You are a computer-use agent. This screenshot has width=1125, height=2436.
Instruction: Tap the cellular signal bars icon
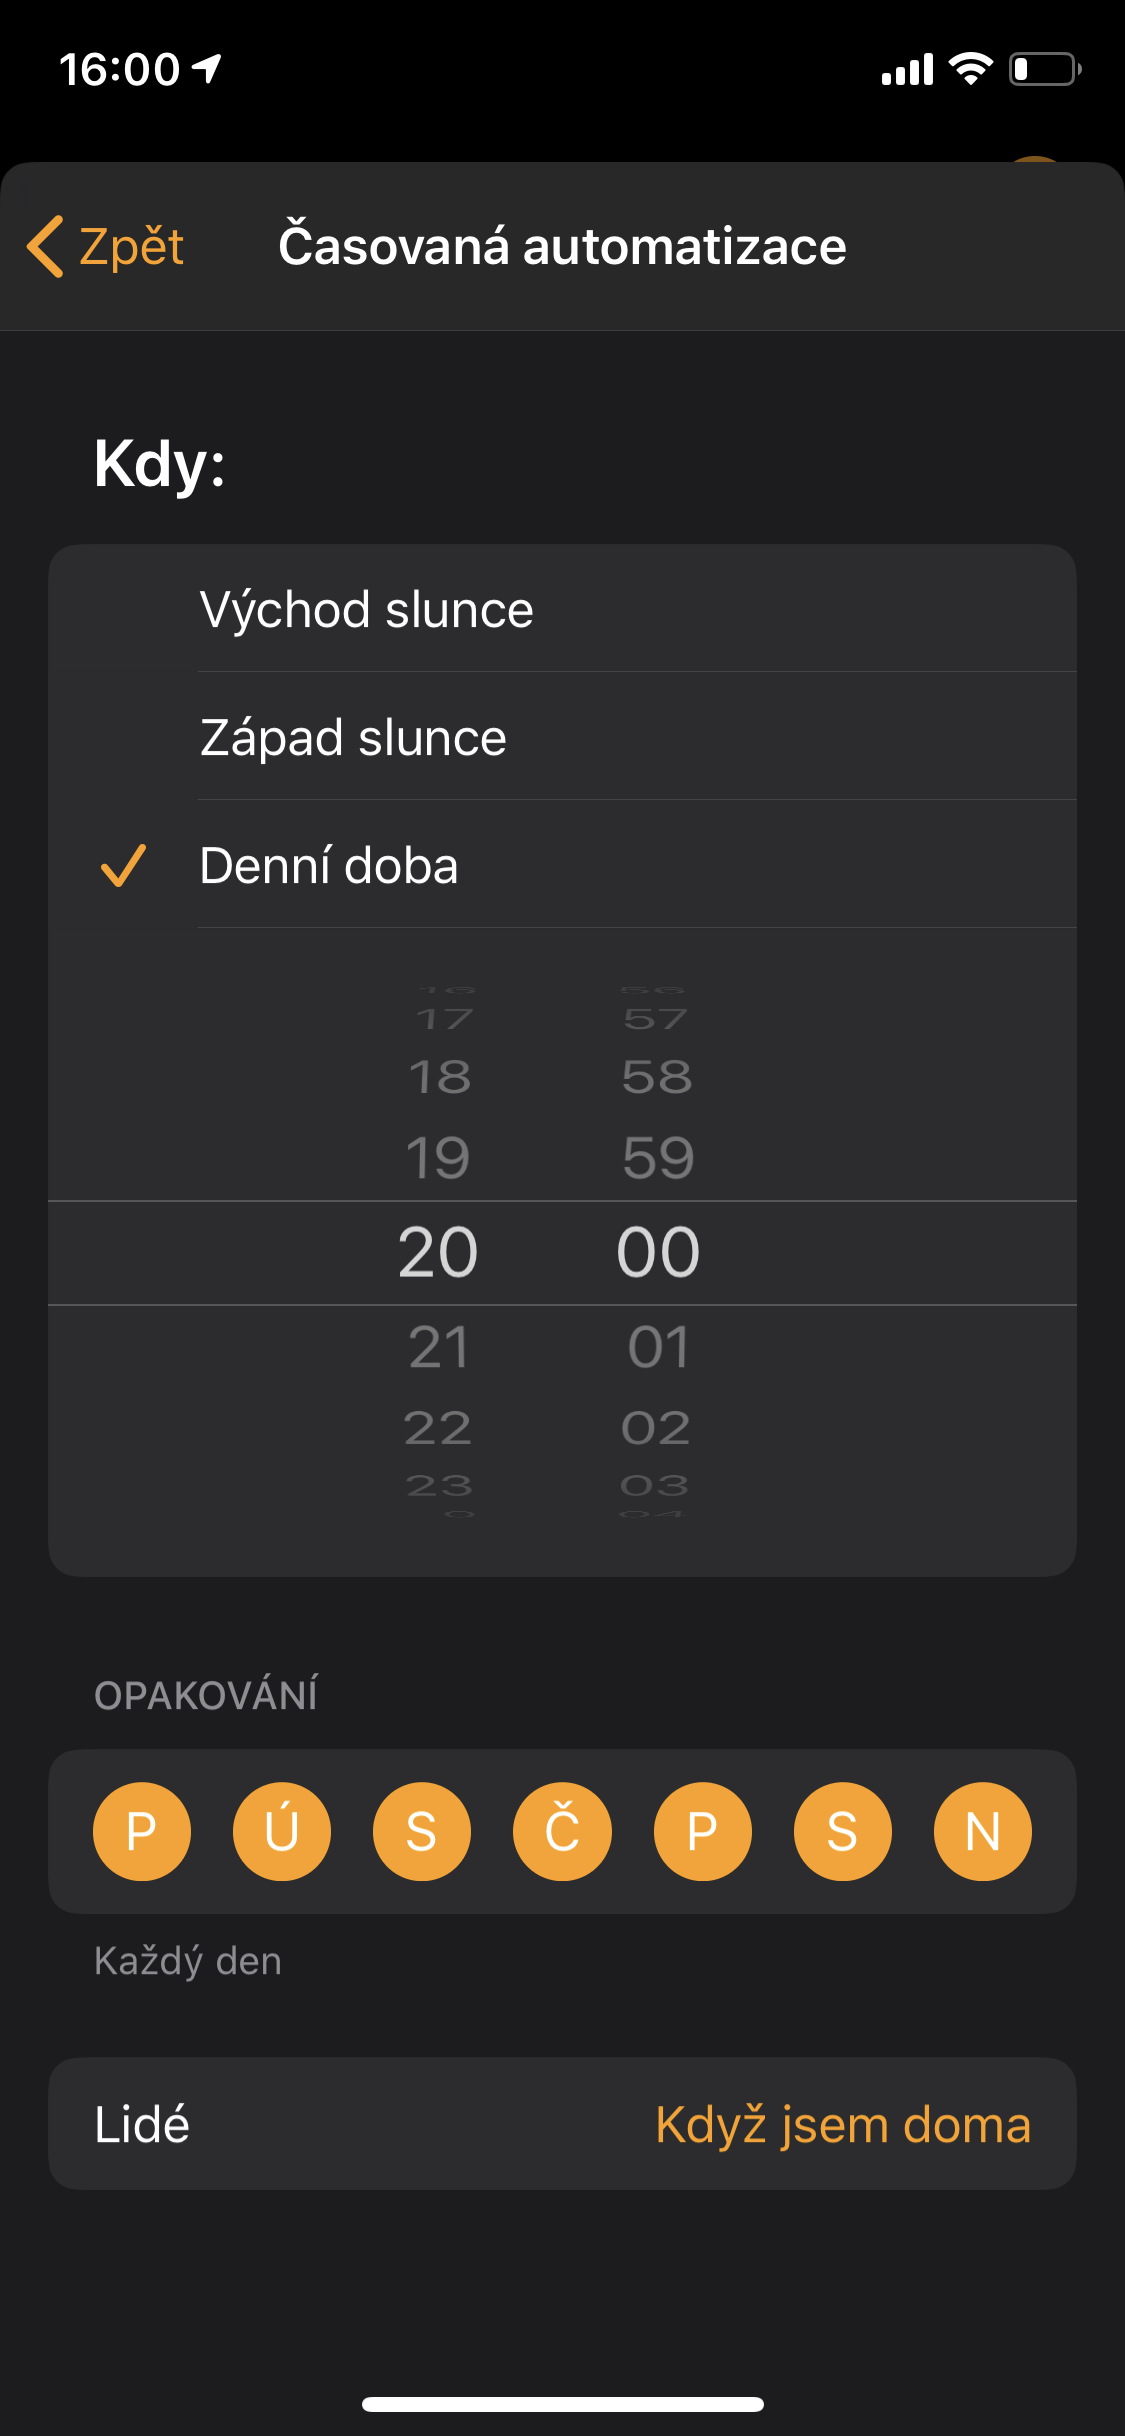click(907, 69)
